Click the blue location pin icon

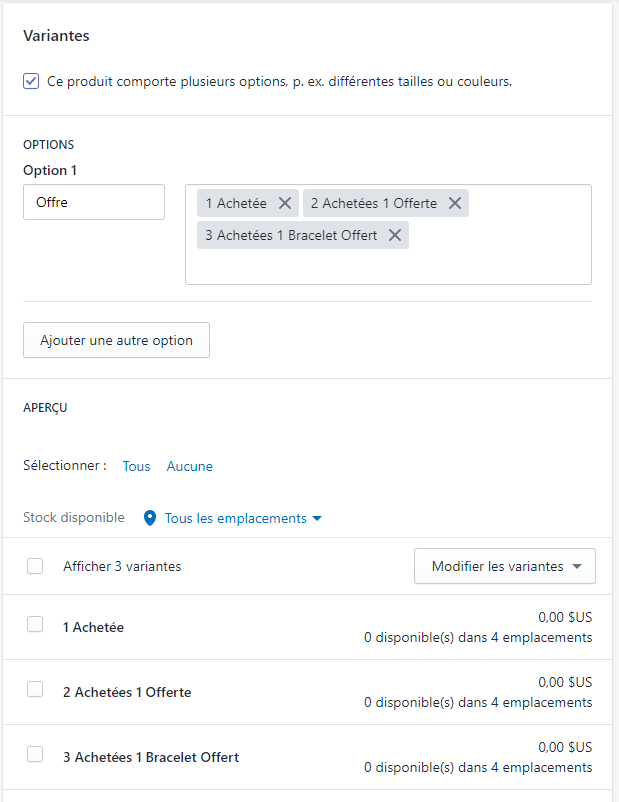pyautogui.click(x=150, y=518)
